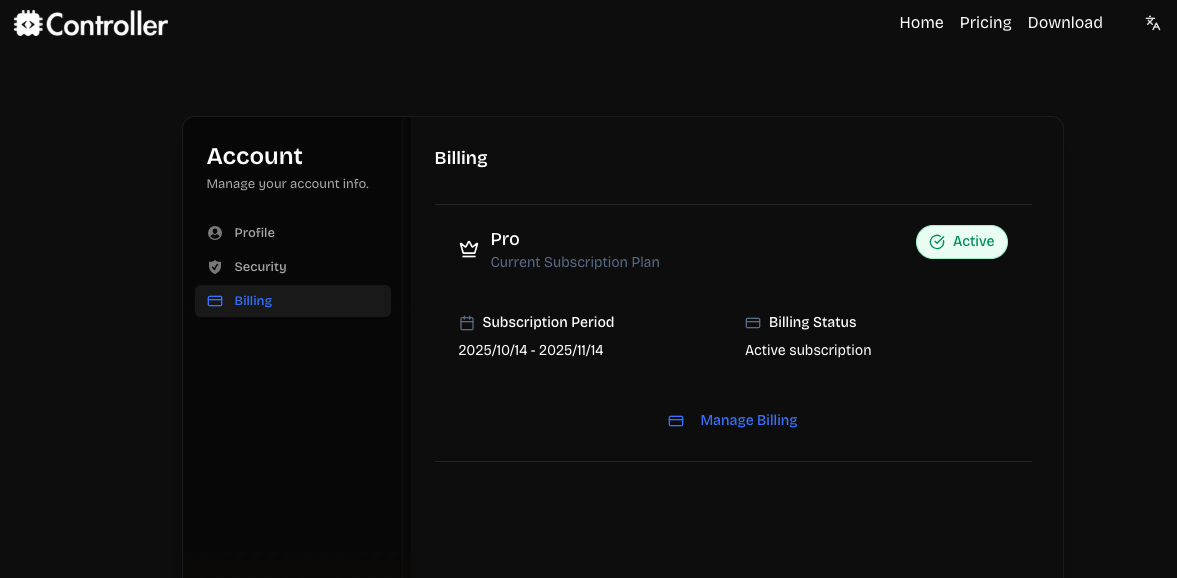Click the Pro plan name
Screen dimensions: 1177x578
[505, 239]
